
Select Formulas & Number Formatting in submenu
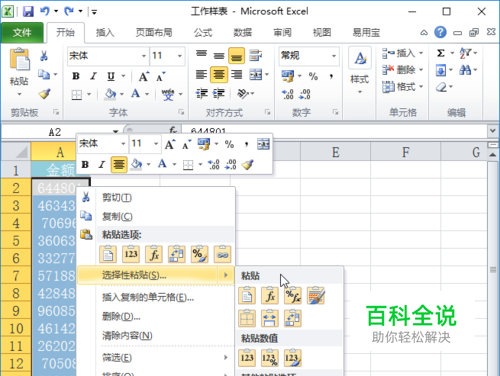point(293,295)
